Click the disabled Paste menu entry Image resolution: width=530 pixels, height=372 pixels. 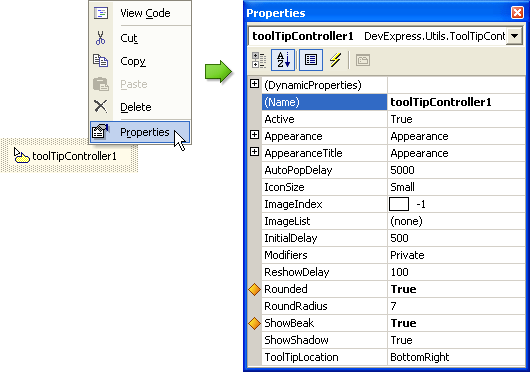(x=134, y=84)
